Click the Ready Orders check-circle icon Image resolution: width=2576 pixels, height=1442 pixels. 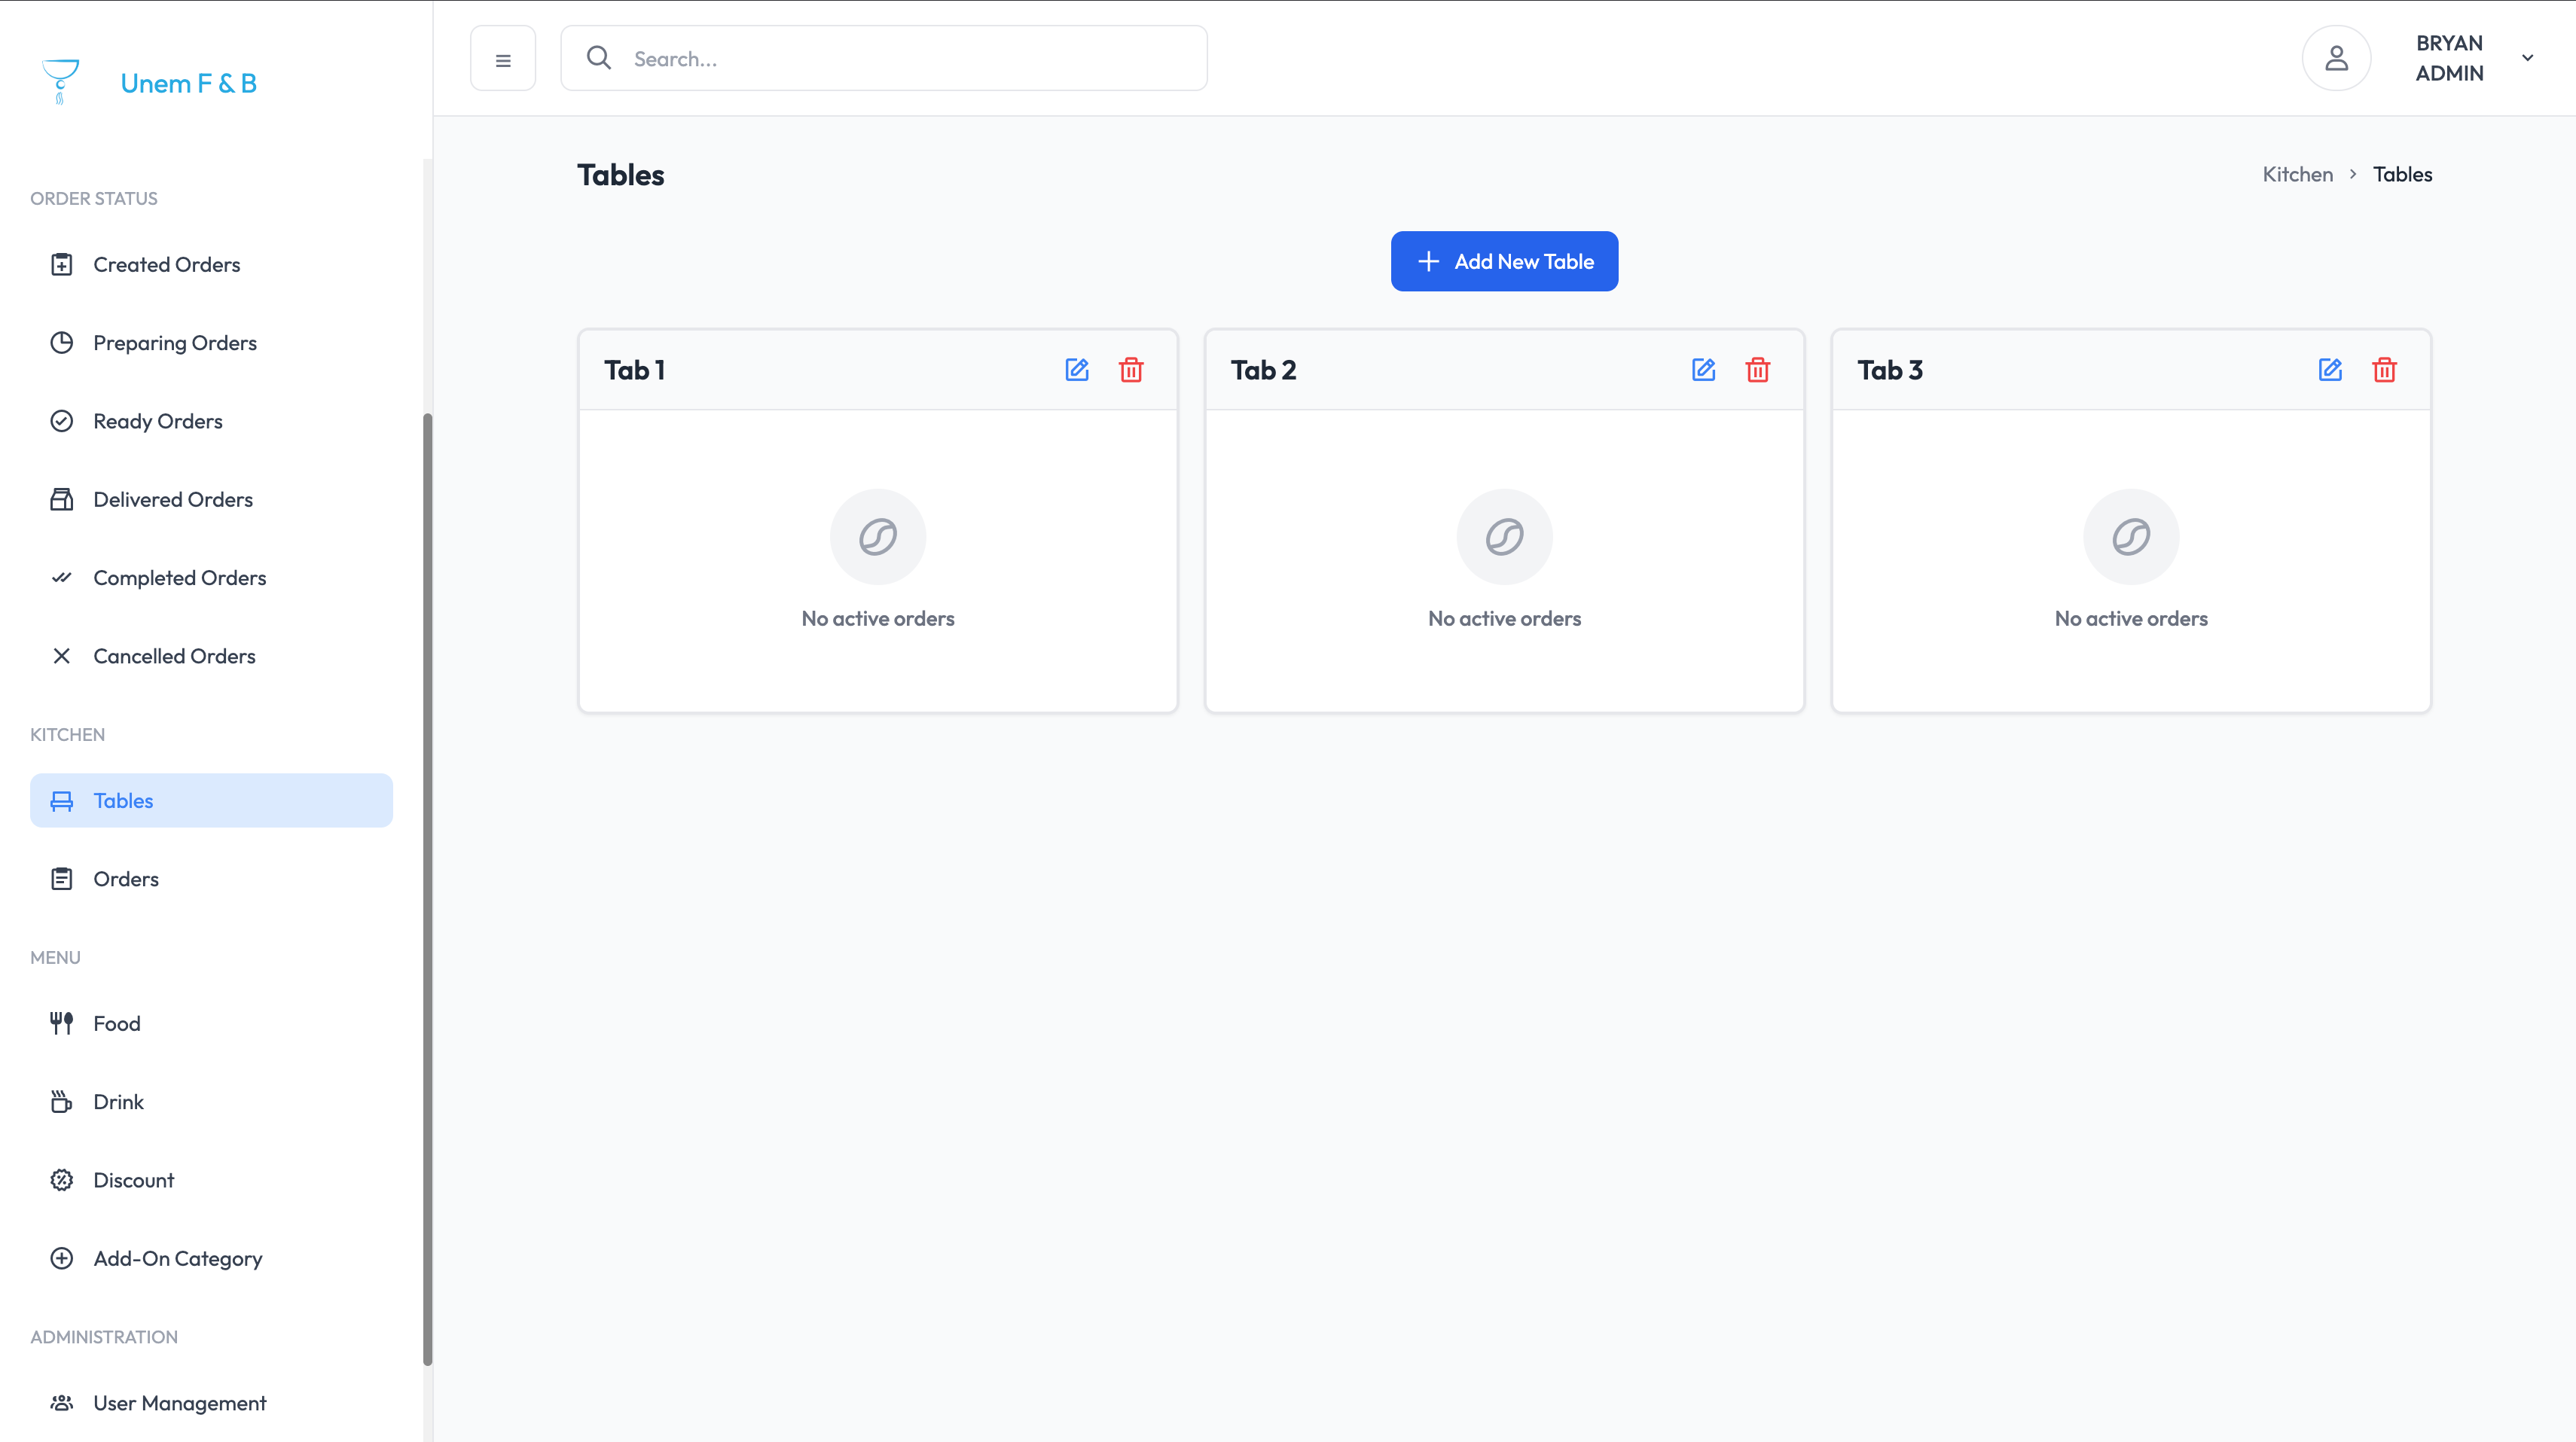point(62,421)
